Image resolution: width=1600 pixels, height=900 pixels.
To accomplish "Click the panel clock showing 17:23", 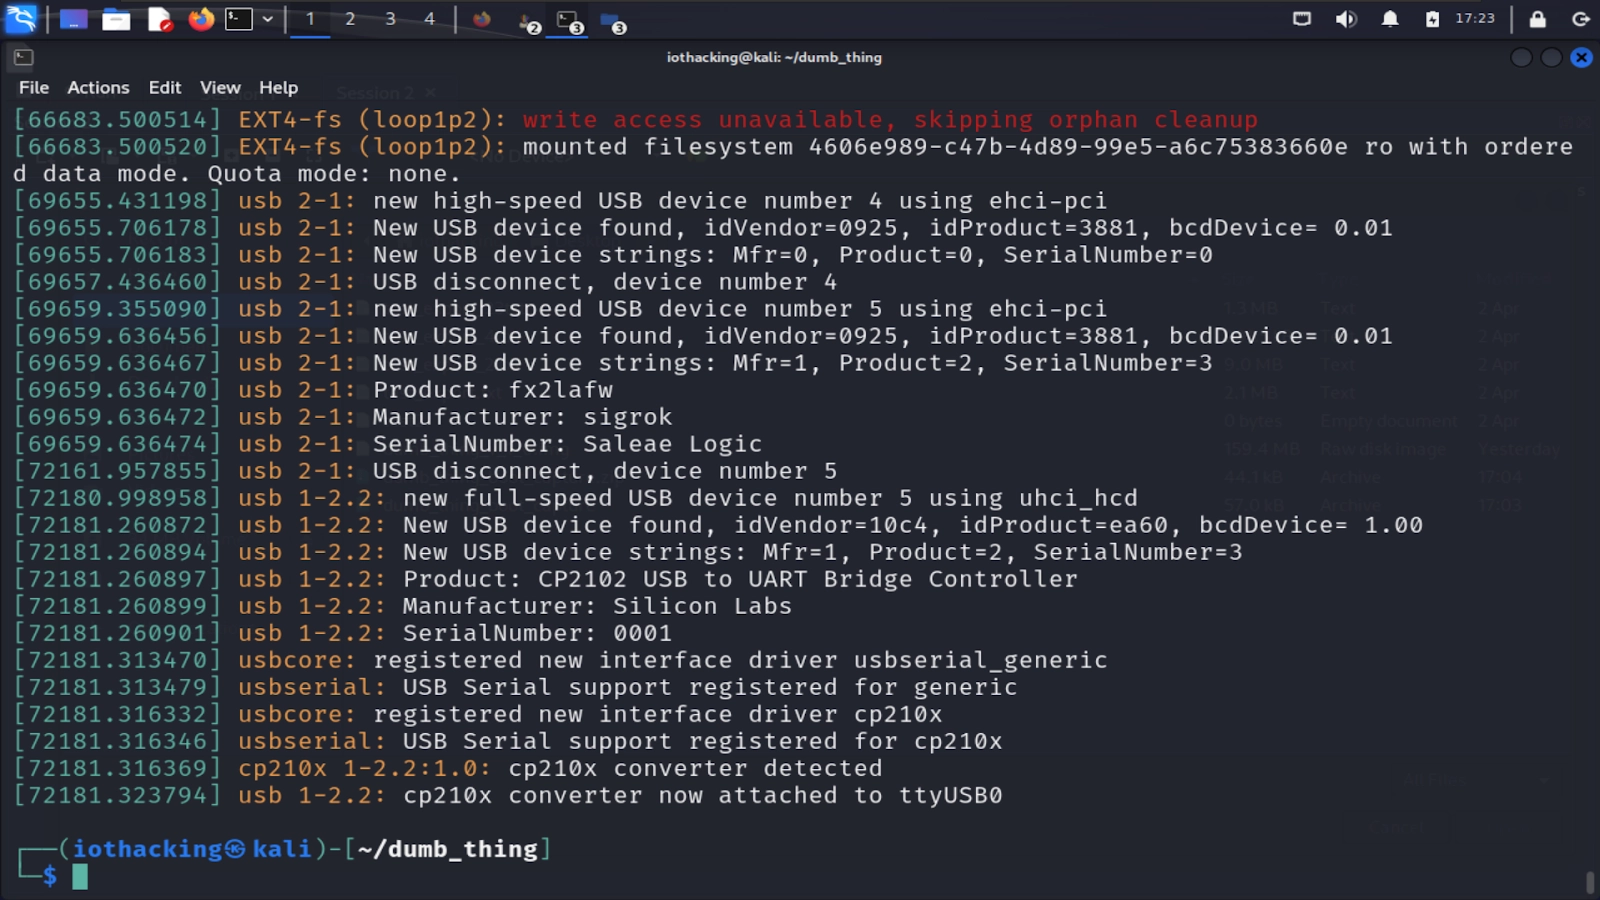I will pyautogui.click(x=1475, y=19).
